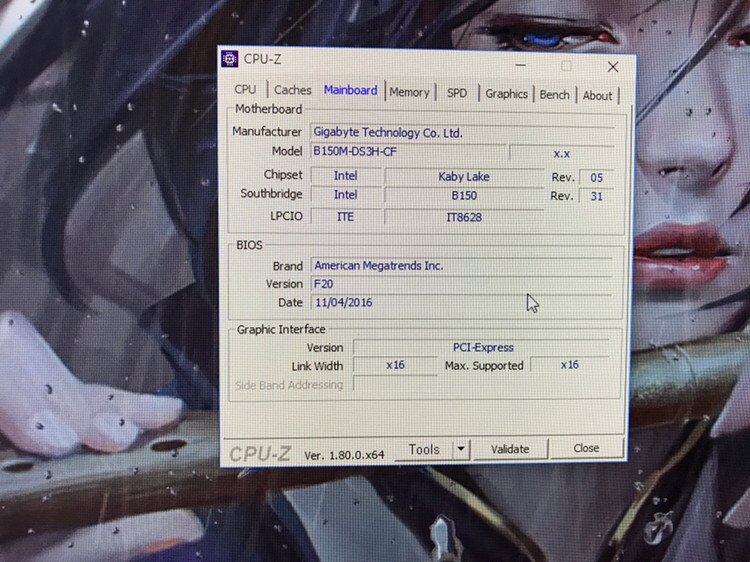This screenshot has width=750, height=562.
Task: Click the LPCIO vendor ITE
Action: click(x=345, y=217)
